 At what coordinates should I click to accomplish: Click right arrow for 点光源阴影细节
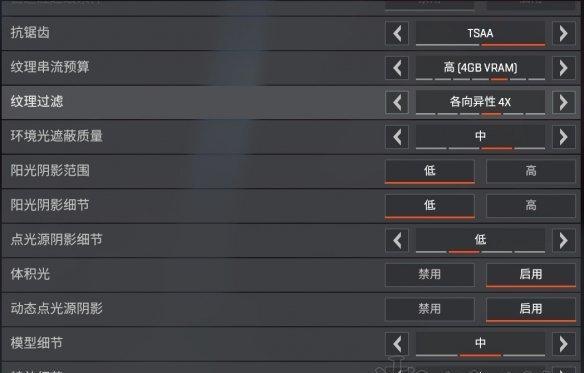[564, 240]
